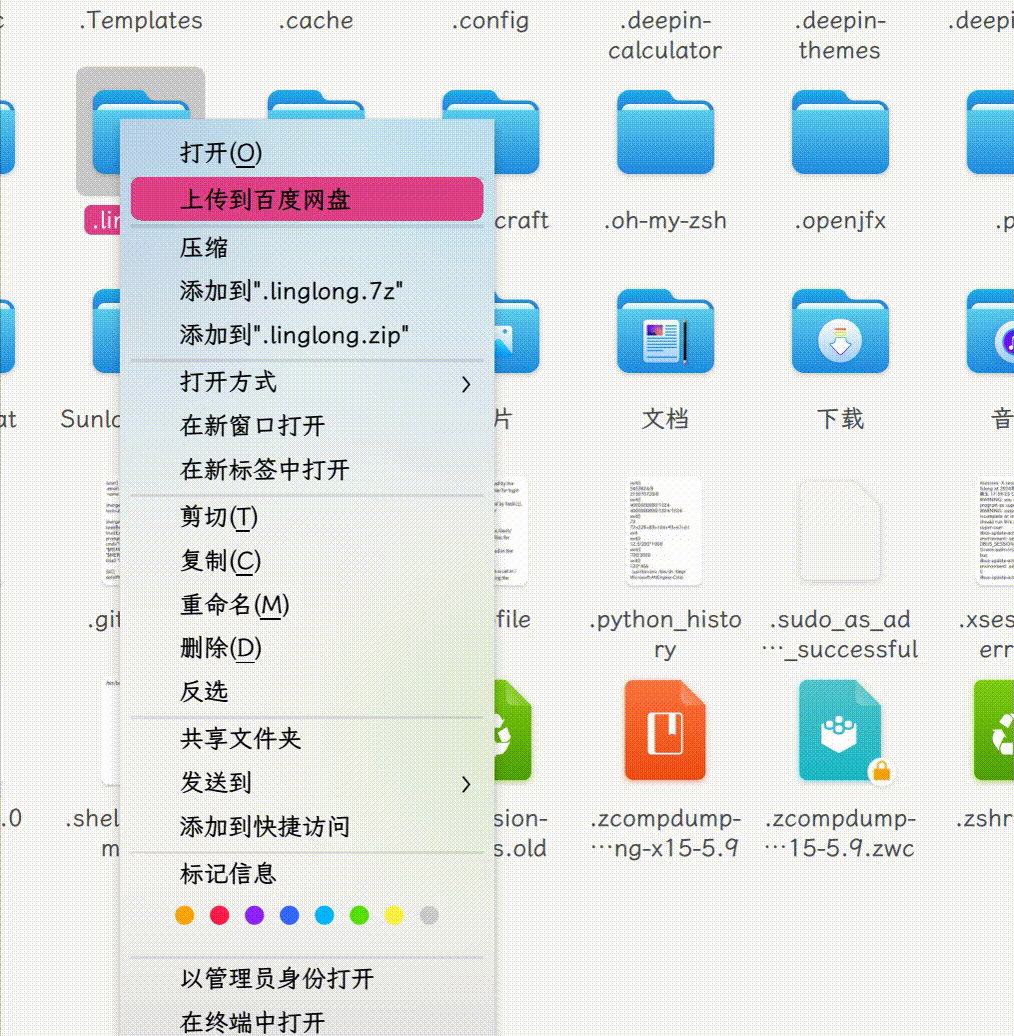Choose 剪切(T) menu item
The image size is (1014, 1036).
coord(307,517)
